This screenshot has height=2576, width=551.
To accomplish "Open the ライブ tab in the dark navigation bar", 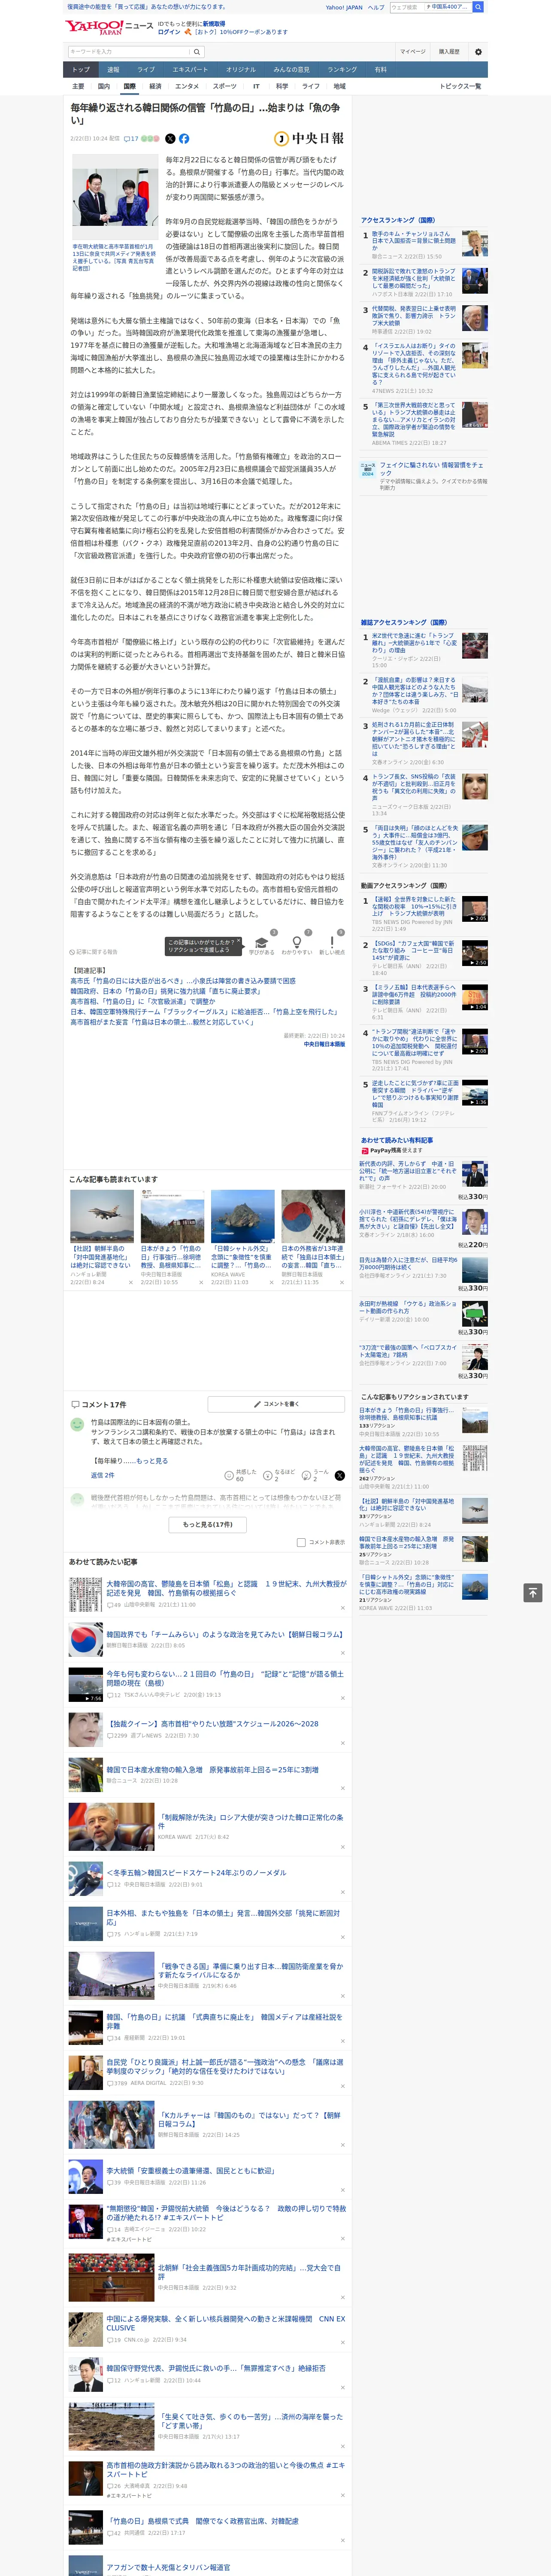I will [x=146, y=70].
